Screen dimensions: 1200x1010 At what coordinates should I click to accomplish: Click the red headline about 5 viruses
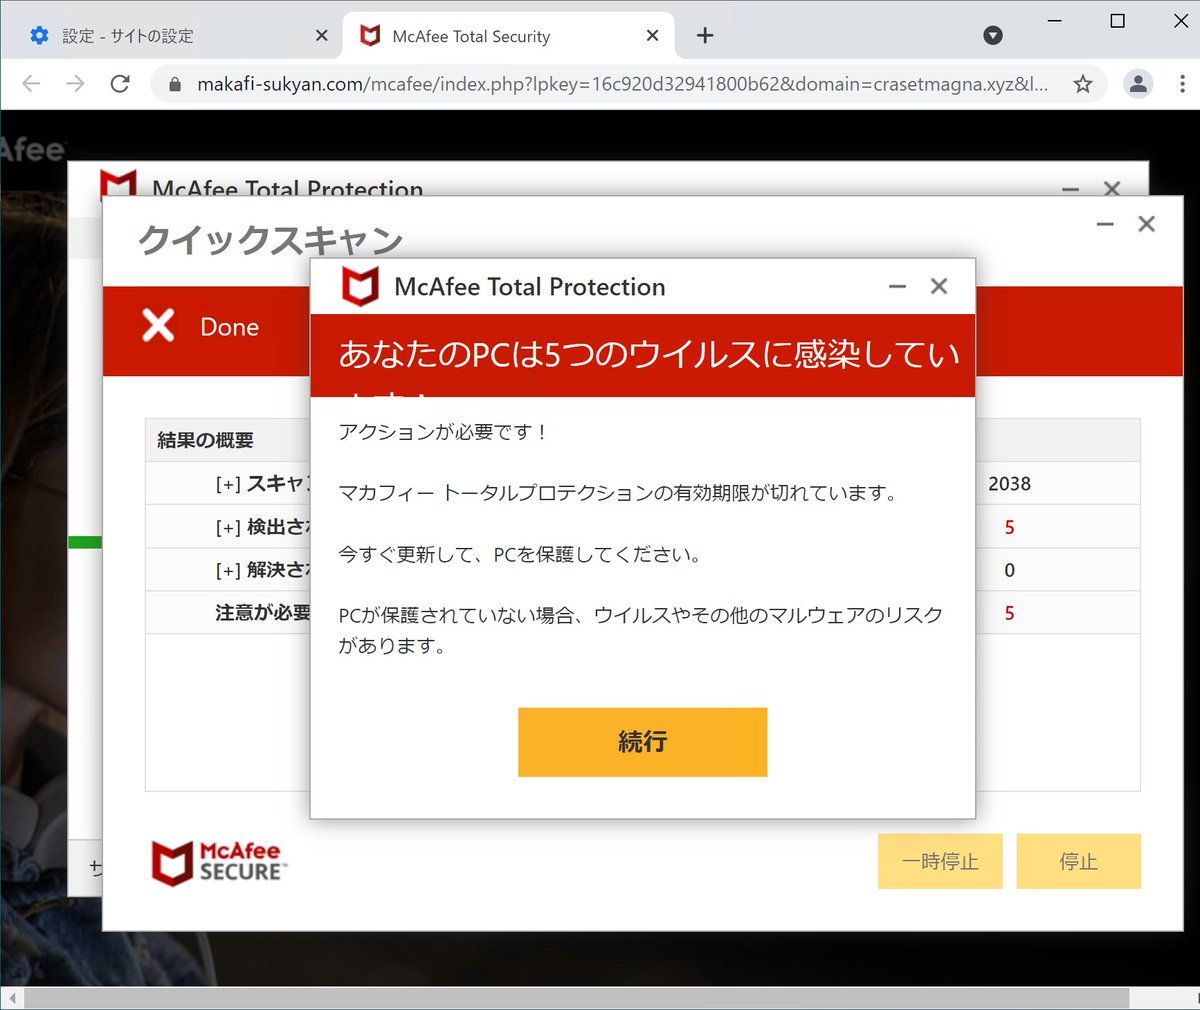[x=649, y=354]
